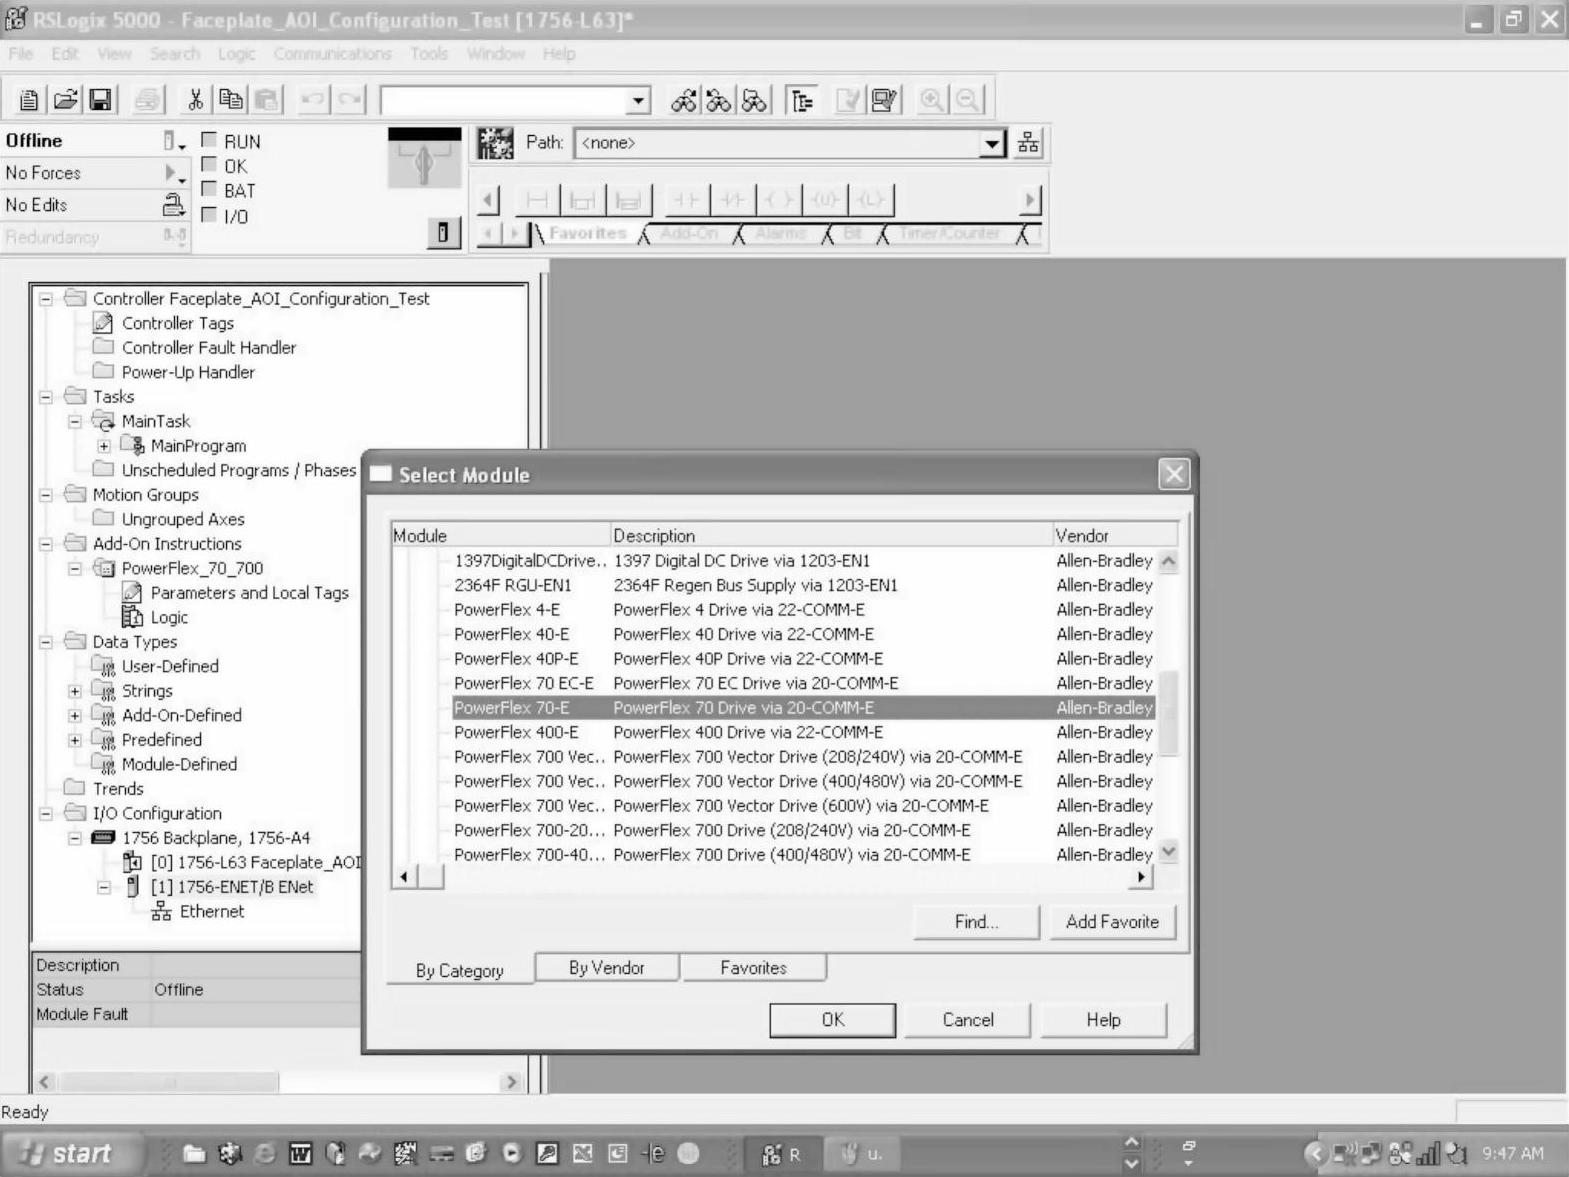Click the New file toolbar icon

click(29, 100)
